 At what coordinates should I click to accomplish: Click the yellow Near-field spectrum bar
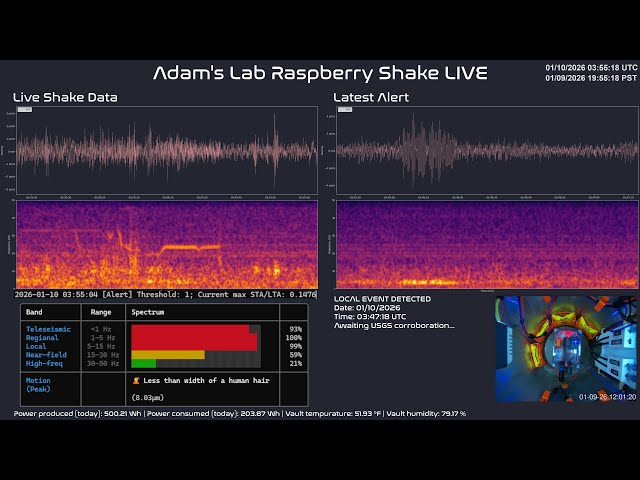pos(168,355)
